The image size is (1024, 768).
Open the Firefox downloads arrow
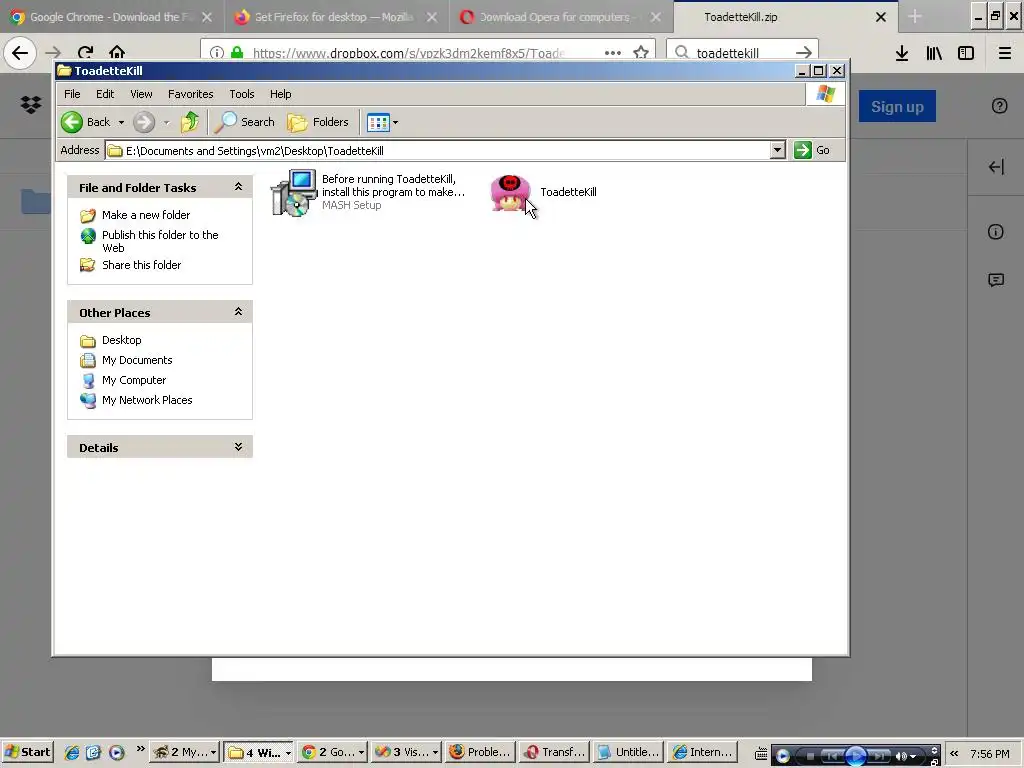pos(902,53)
